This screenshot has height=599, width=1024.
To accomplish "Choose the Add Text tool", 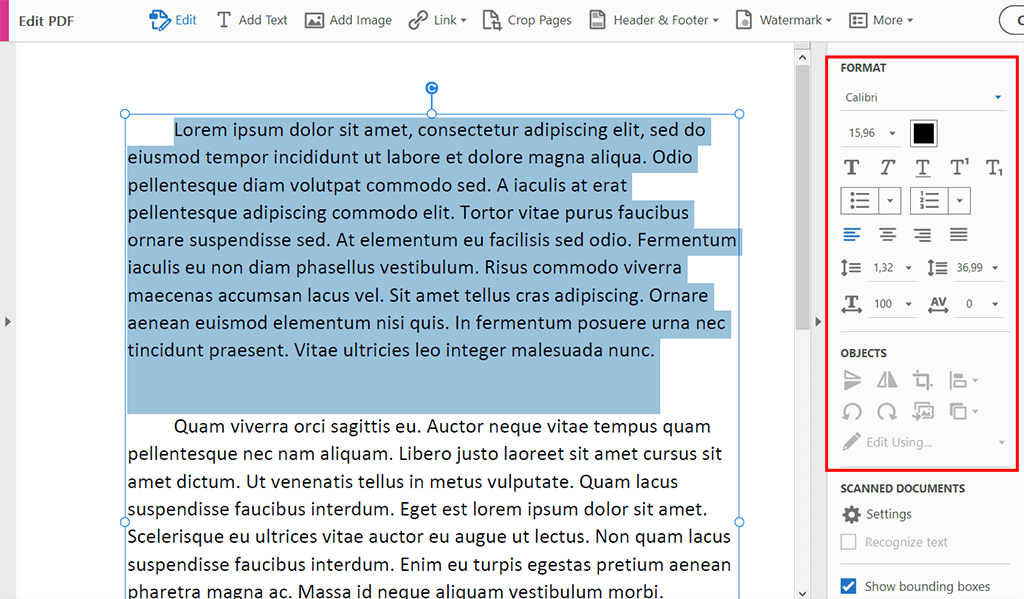I will [x=251, y=20].
